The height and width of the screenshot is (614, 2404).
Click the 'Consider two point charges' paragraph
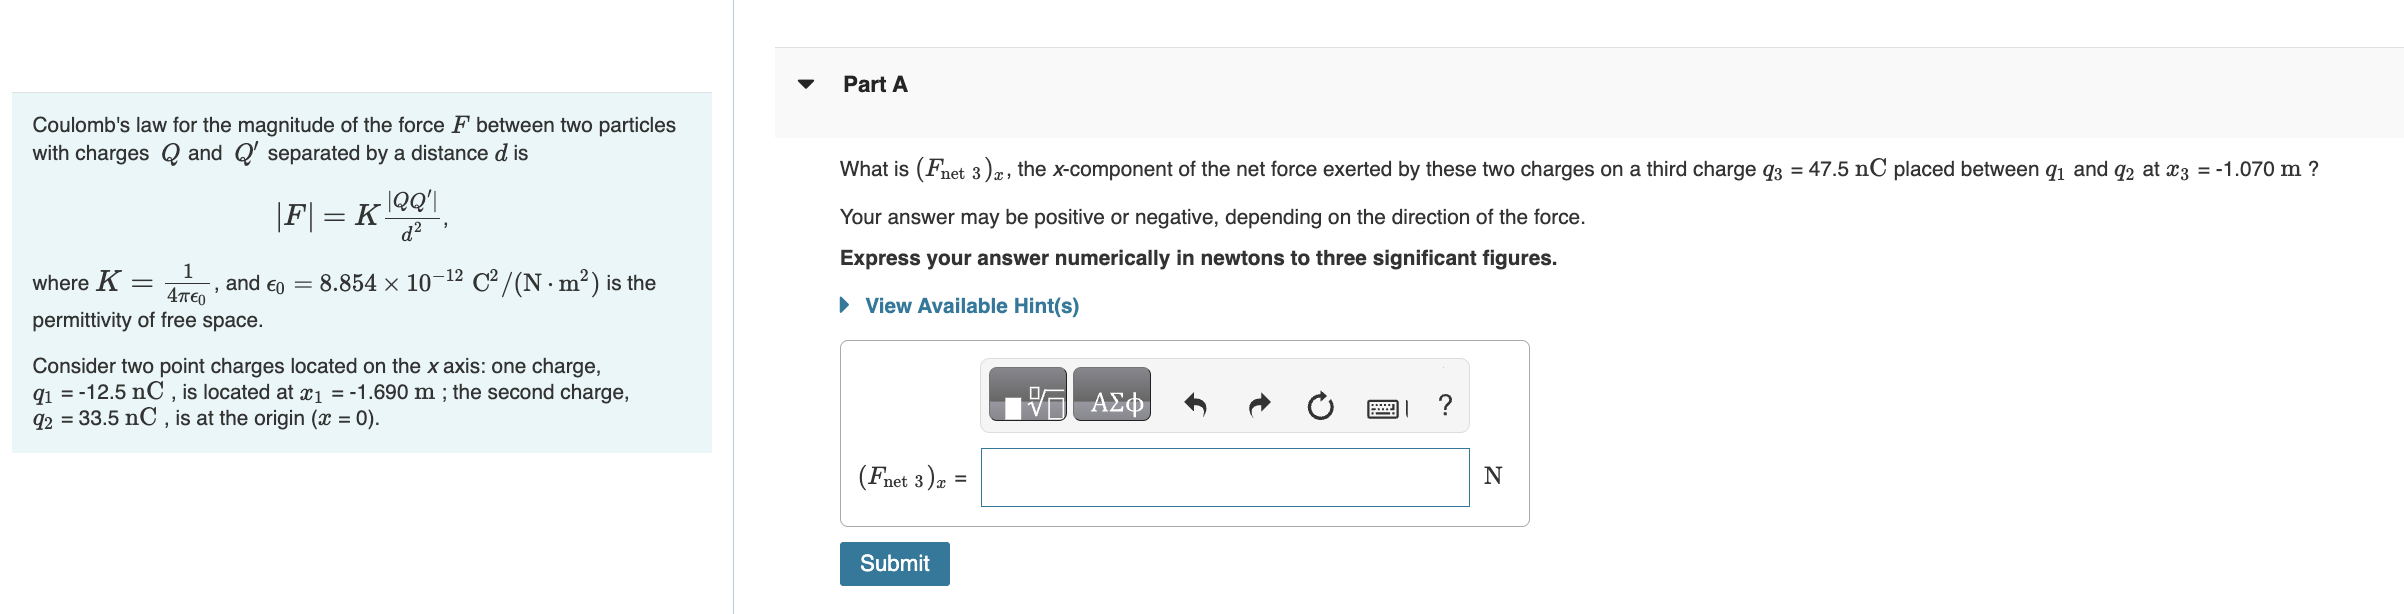(330, 392)
